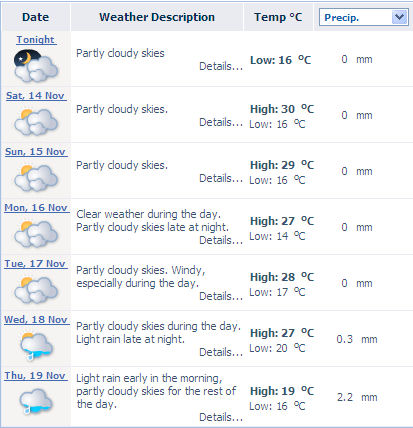Open the Mon, 16 Nov link
Screen dimensions: 413x428
tap(36, 208)
